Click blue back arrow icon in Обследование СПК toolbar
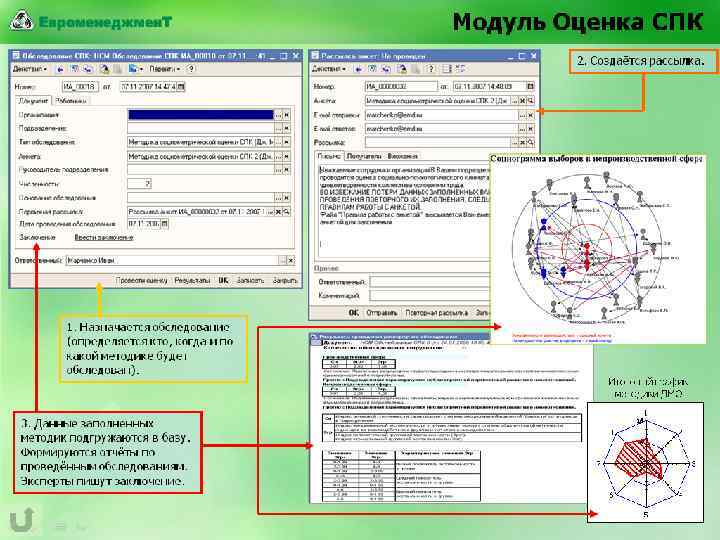Screen dimensions: 720x540 (60, 69)
